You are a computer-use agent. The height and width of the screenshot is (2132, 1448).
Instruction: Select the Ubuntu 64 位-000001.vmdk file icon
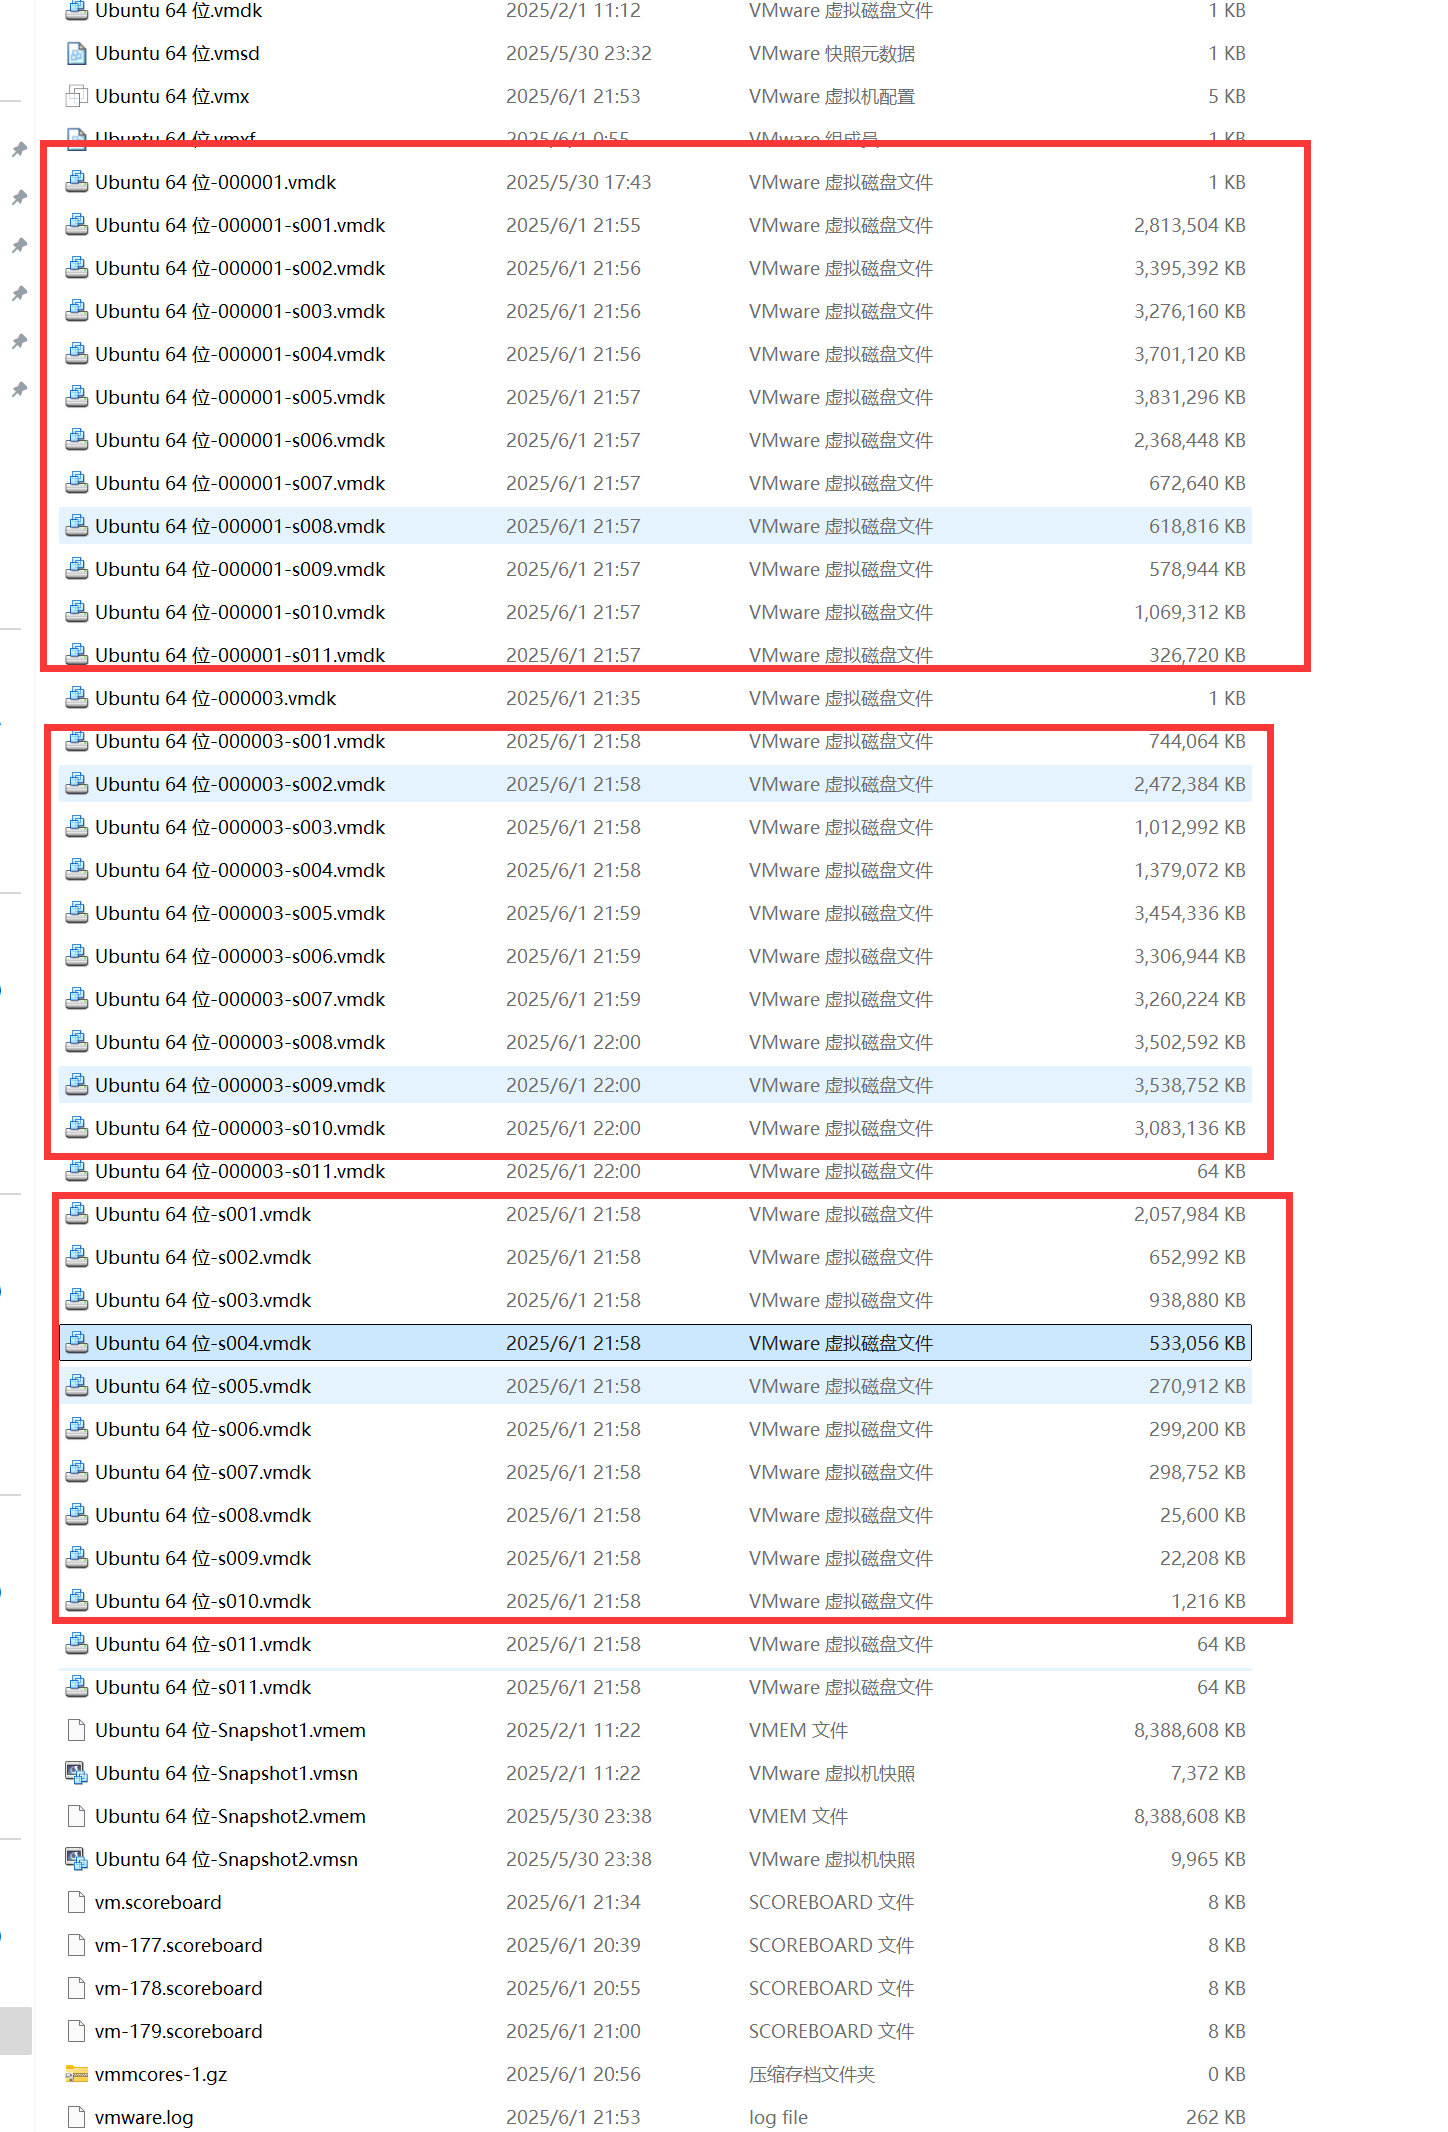click(x=76, y=182)
